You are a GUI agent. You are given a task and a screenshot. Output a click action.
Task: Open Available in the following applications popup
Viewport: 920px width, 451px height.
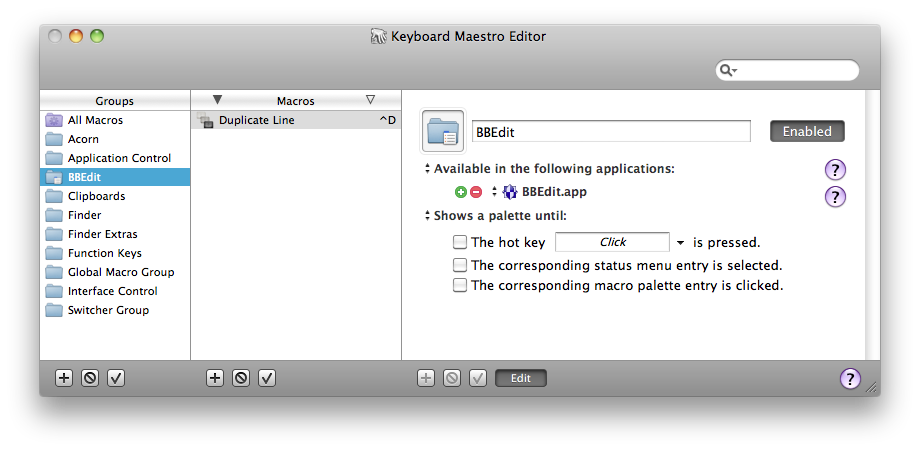click(428, 169)
